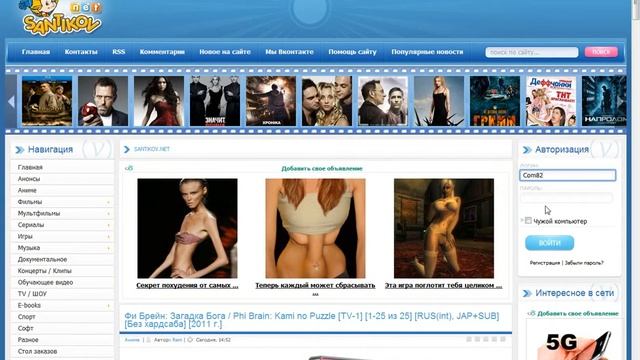Expand the E-books submenu arrow
The width and height of the screenshot is (640, 360).
[109, 305]
